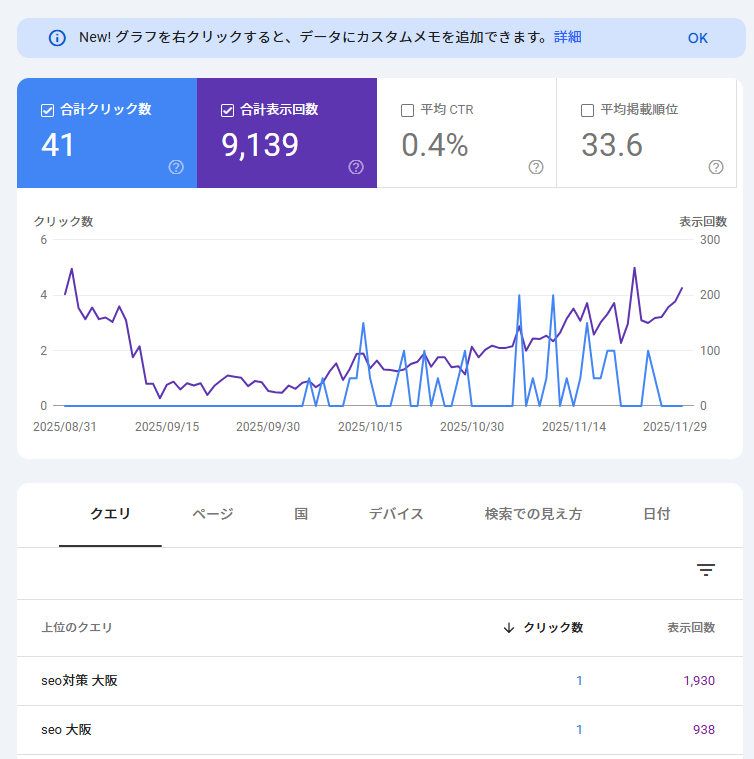Select the デバイス tab
Screen dimensions: 754x759
[x=396, y=514]
